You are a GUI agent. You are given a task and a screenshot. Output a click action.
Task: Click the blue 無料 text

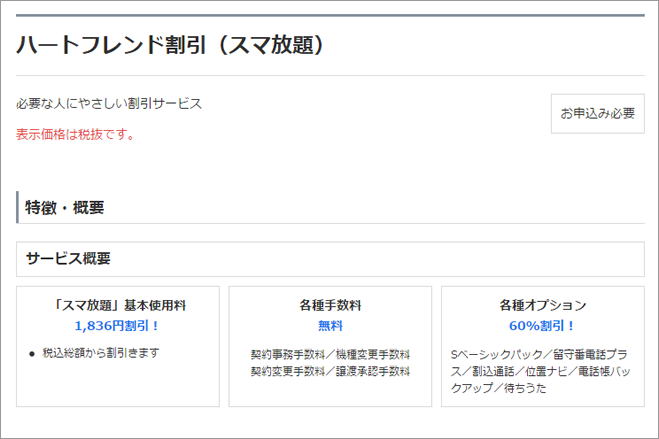pyautogui.click(x=330, y=326)
